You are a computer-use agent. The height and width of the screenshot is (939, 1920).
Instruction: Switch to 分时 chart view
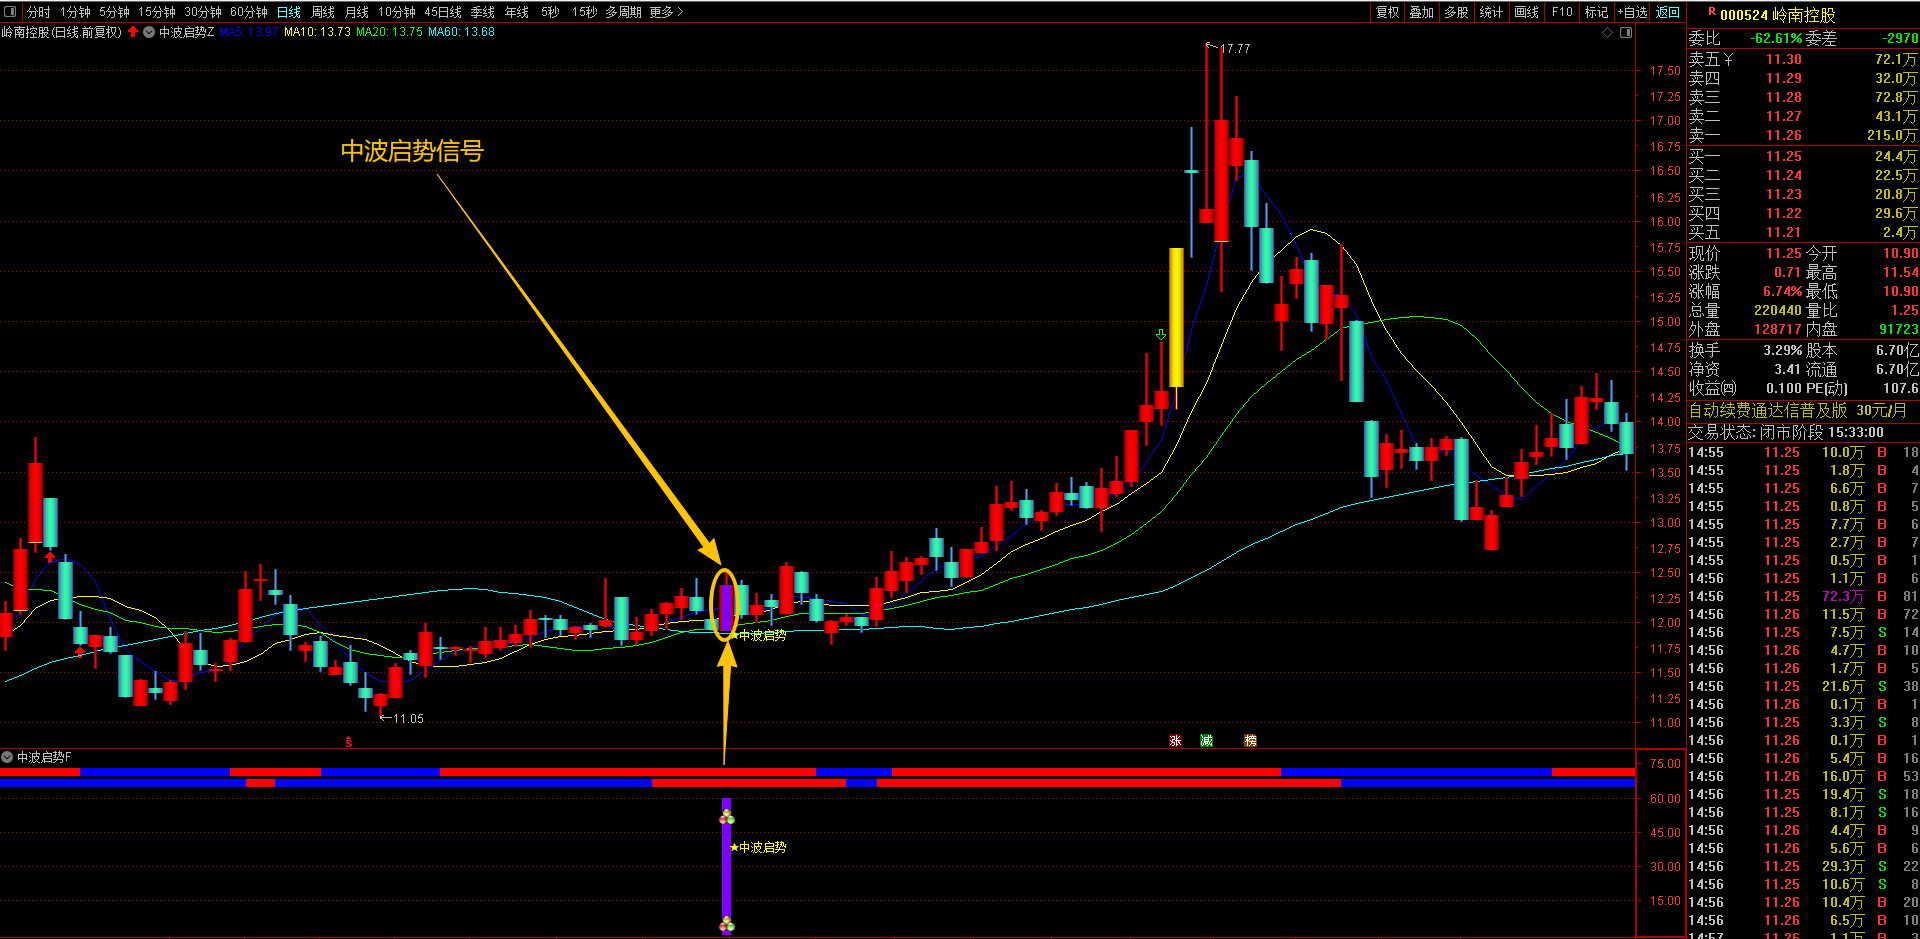[38, 12]
